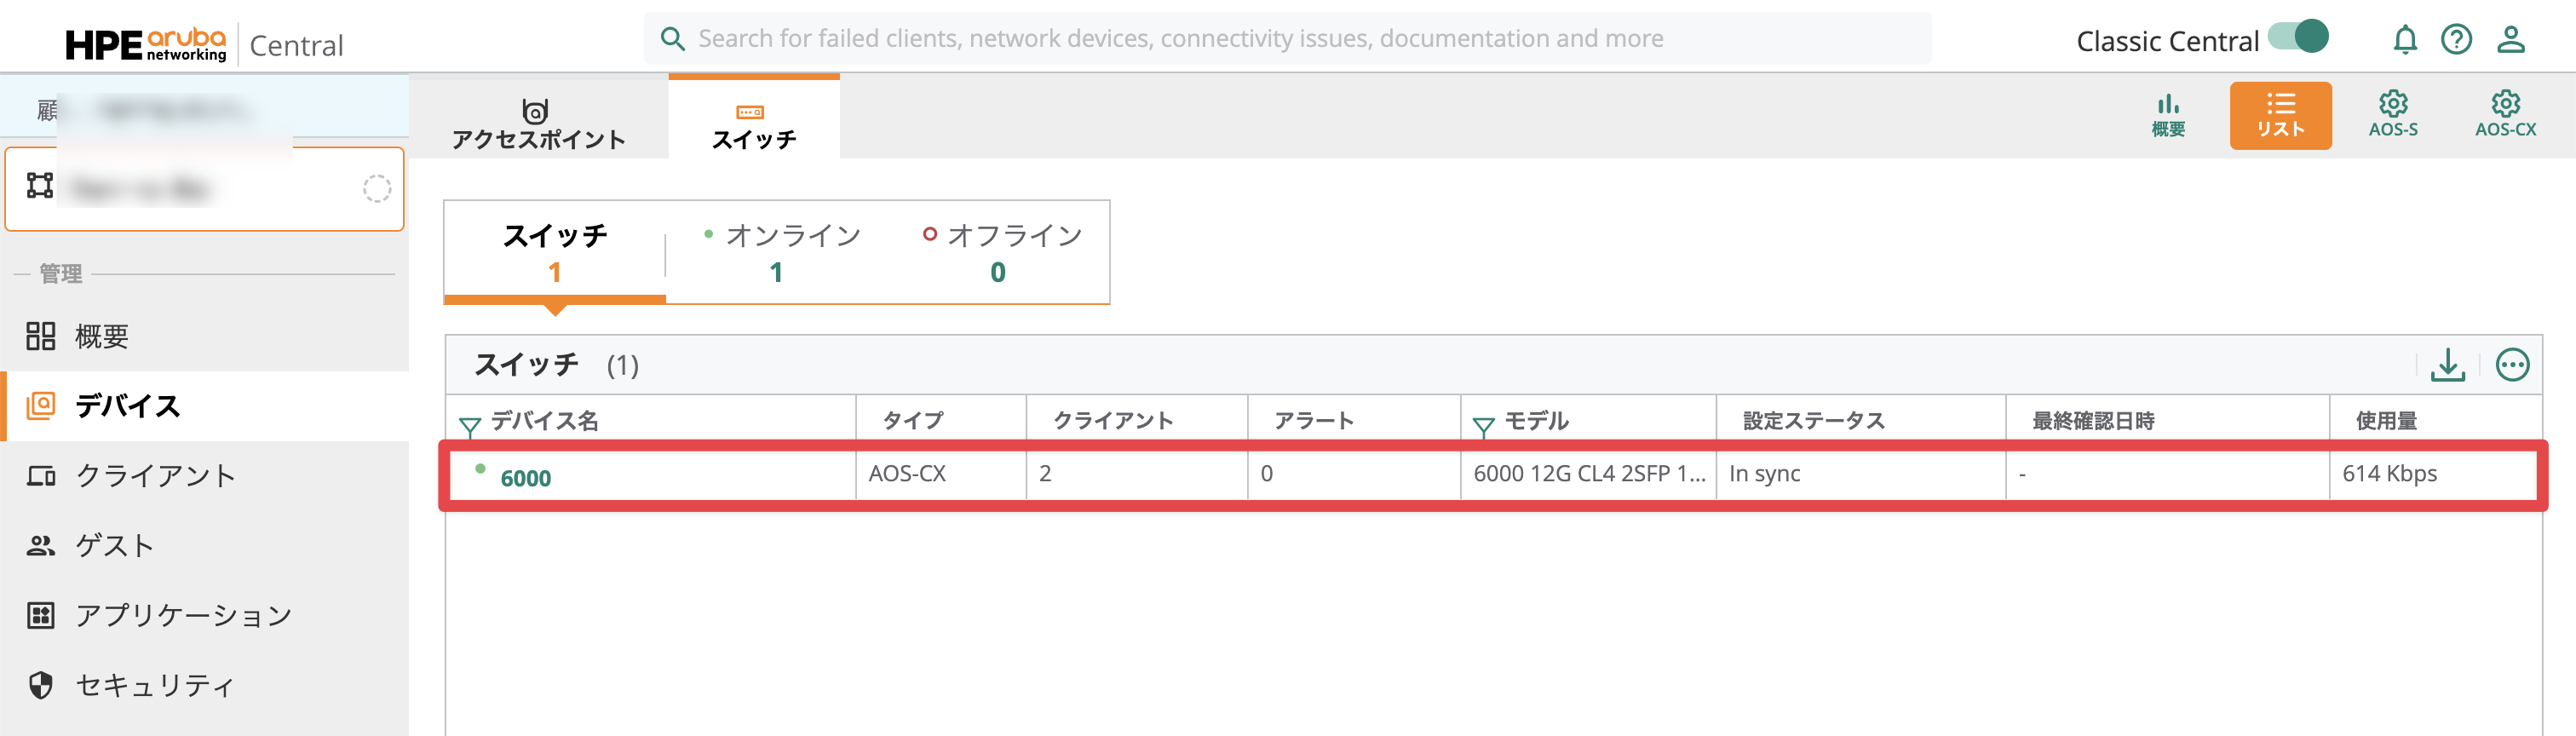Open the 6000 switch device link
The height and width of the screenshot is (736, 2576).
pos(526,478)
